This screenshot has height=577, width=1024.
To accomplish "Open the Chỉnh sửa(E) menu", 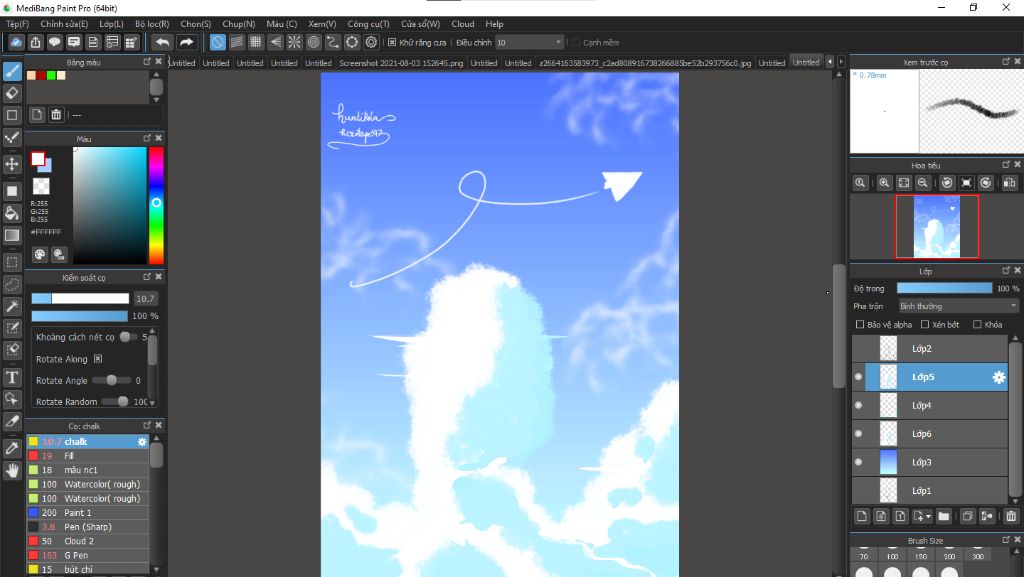I will point(64,24).
